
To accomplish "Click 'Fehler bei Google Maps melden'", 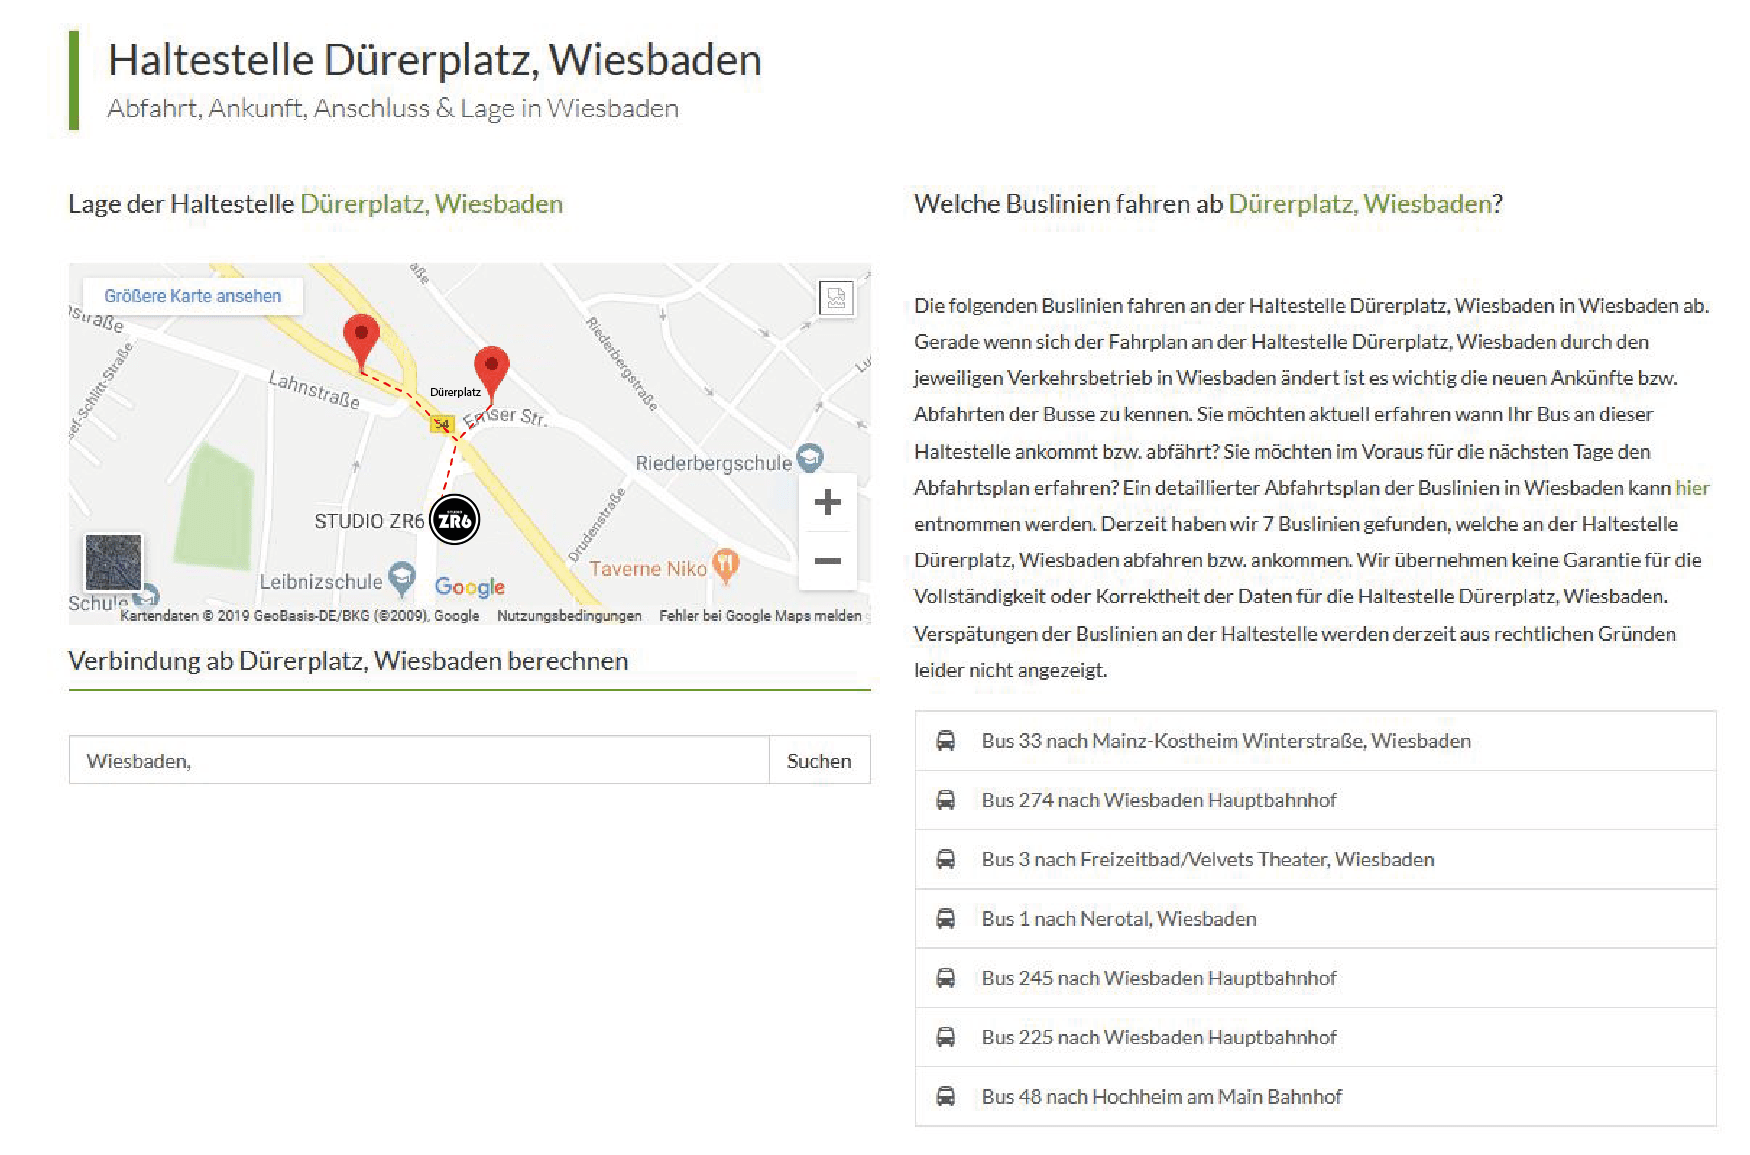I will click(x=760, y=616).
